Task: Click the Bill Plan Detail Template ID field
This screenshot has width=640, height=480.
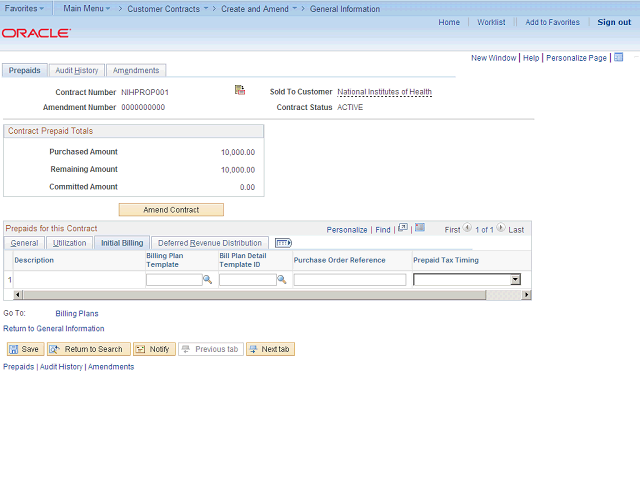Action: (248, 280)
